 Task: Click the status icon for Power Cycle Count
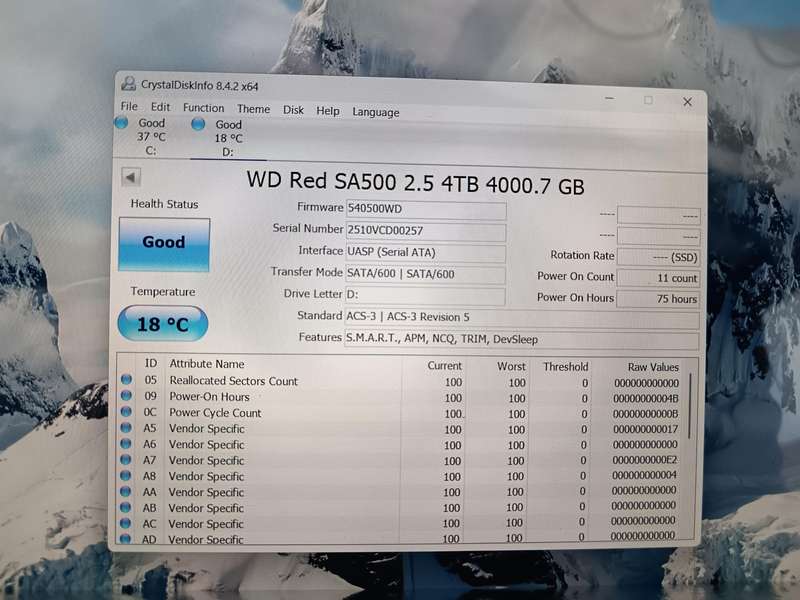pyautogui.click(x=126, y=411)
